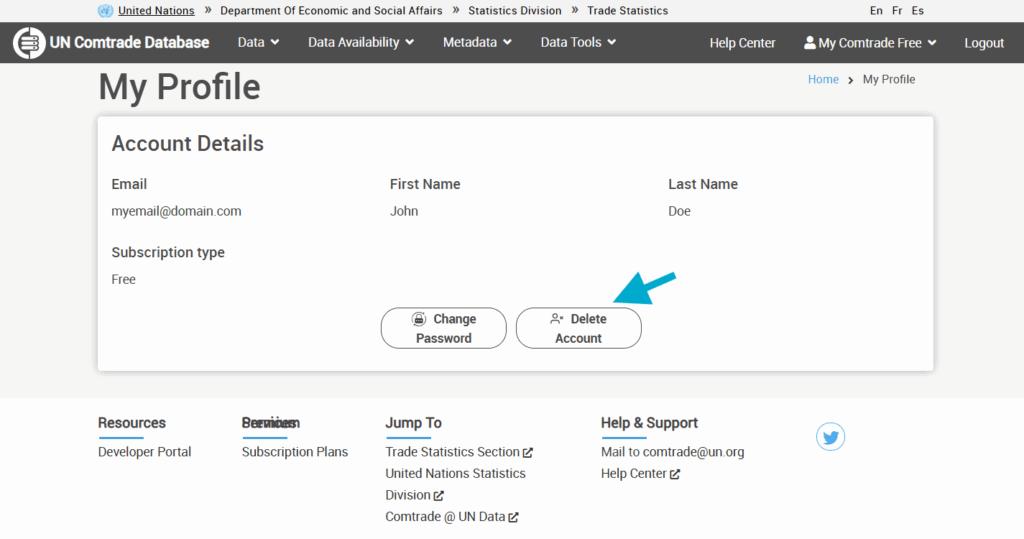Viewport: 1024px width, 539px height.
Task: Click external link icon after Division link
Action: pyautogui.click(x=439, y=496)
